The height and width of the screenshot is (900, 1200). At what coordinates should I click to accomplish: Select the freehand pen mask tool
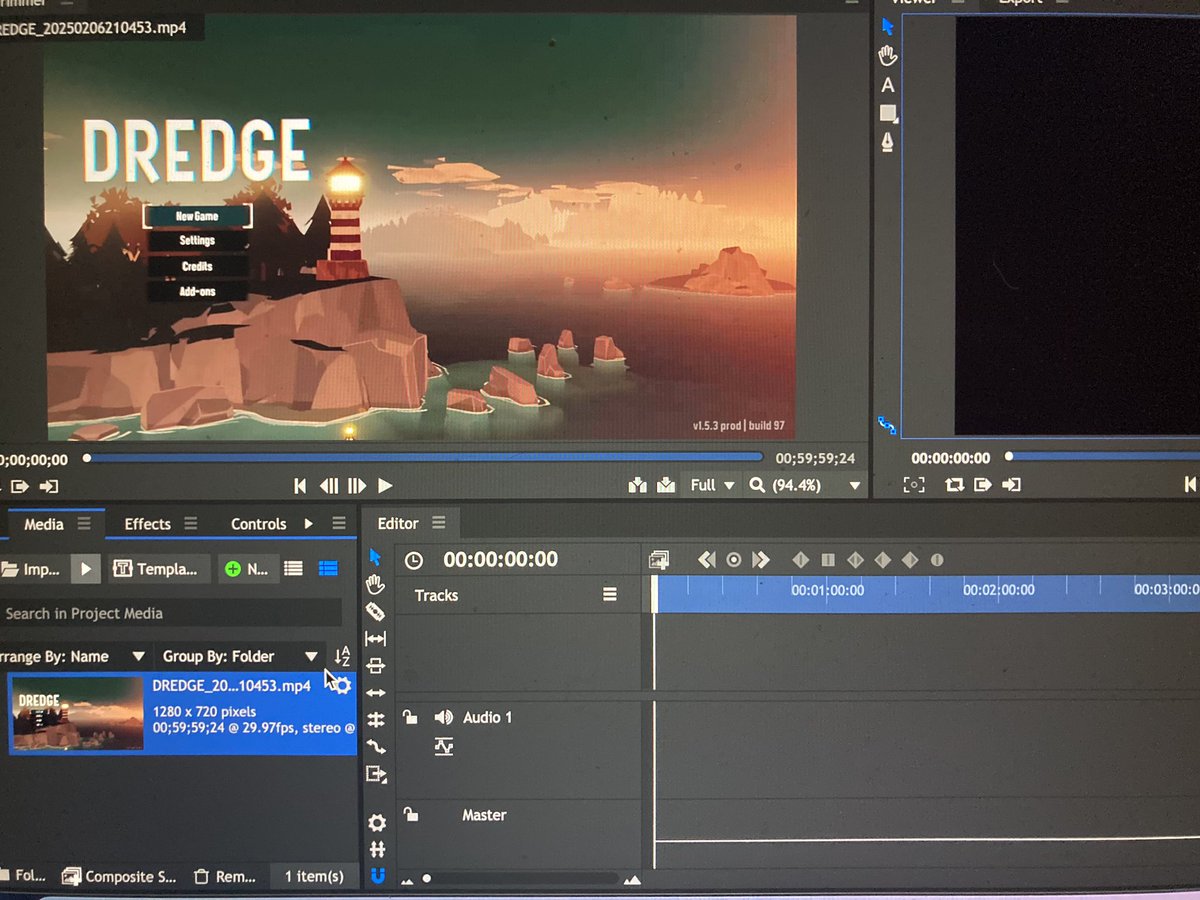click(887, 142)
